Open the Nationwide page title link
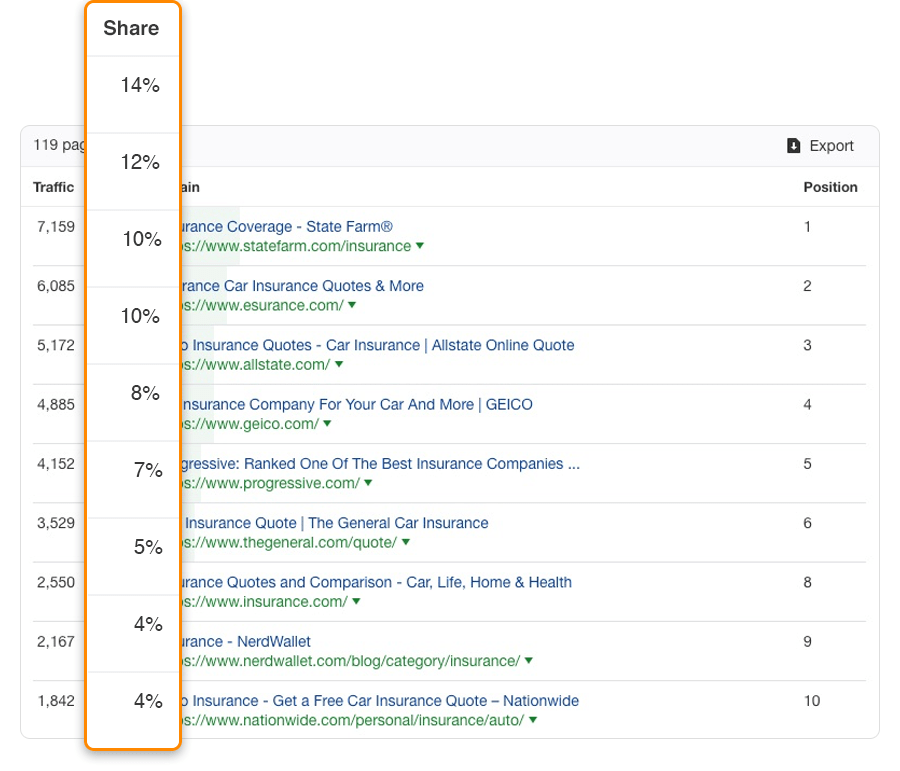The width and height of the screenshot is (900, 771). (380, 701)
